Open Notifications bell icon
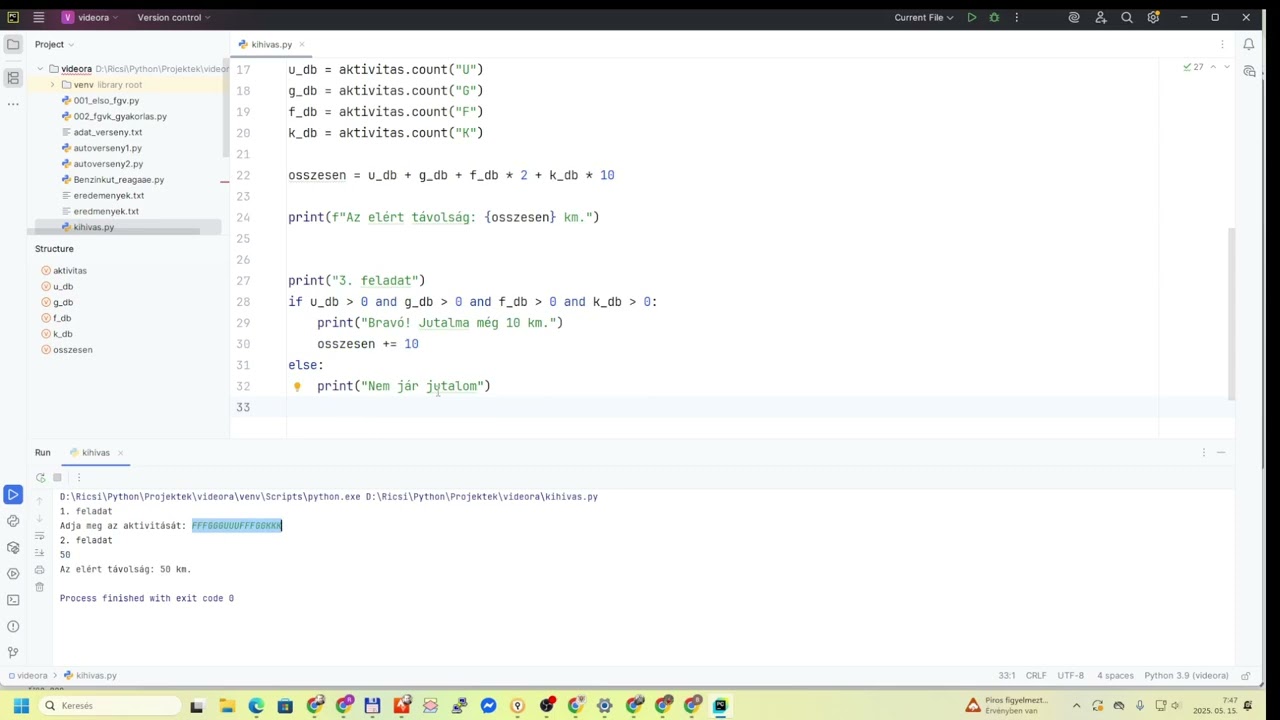 [x=1248, y=44]
